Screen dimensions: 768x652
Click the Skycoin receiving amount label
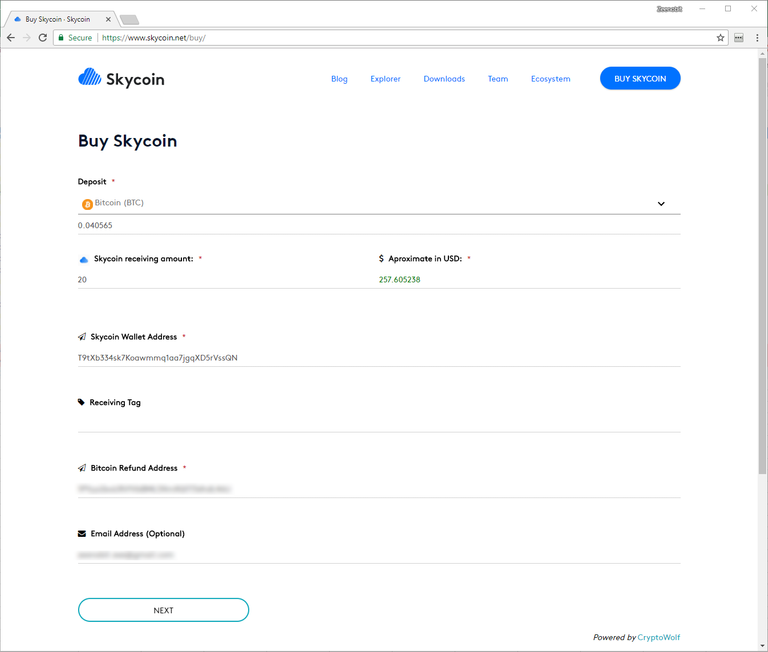[x=144, y=259]
